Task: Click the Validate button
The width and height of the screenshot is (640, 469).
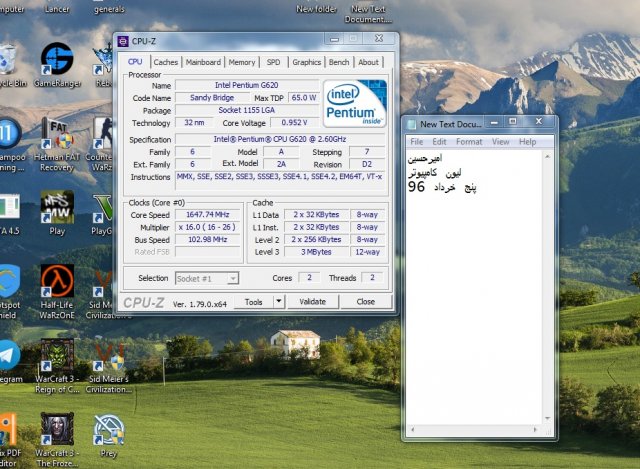Action: tap(312, 301)
